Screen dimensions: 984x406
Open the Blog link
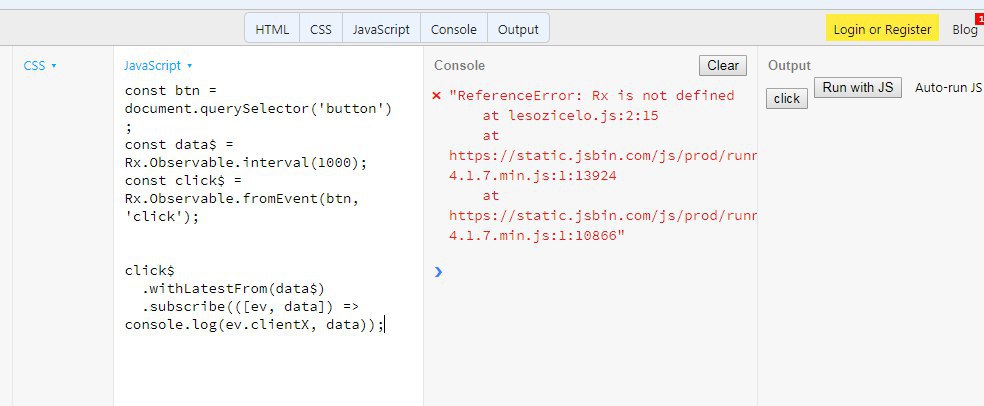[x=965, y=29]
